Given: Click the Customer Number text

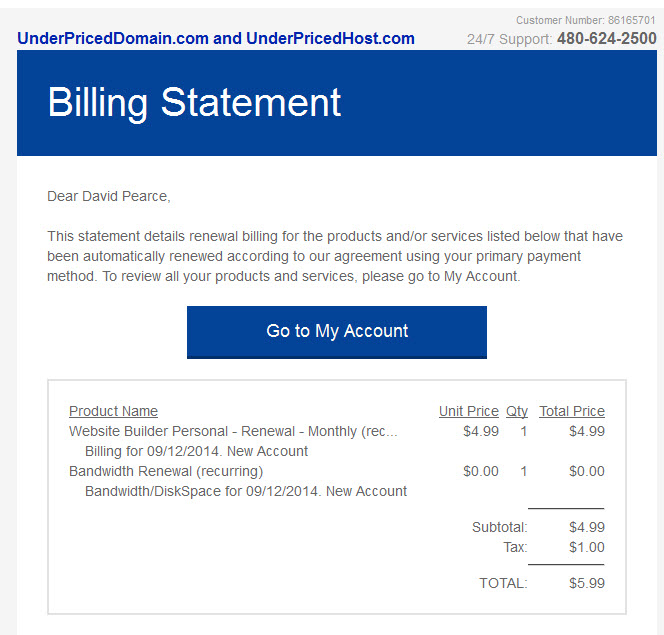Looking at the screenshot, I should [585, 20].
